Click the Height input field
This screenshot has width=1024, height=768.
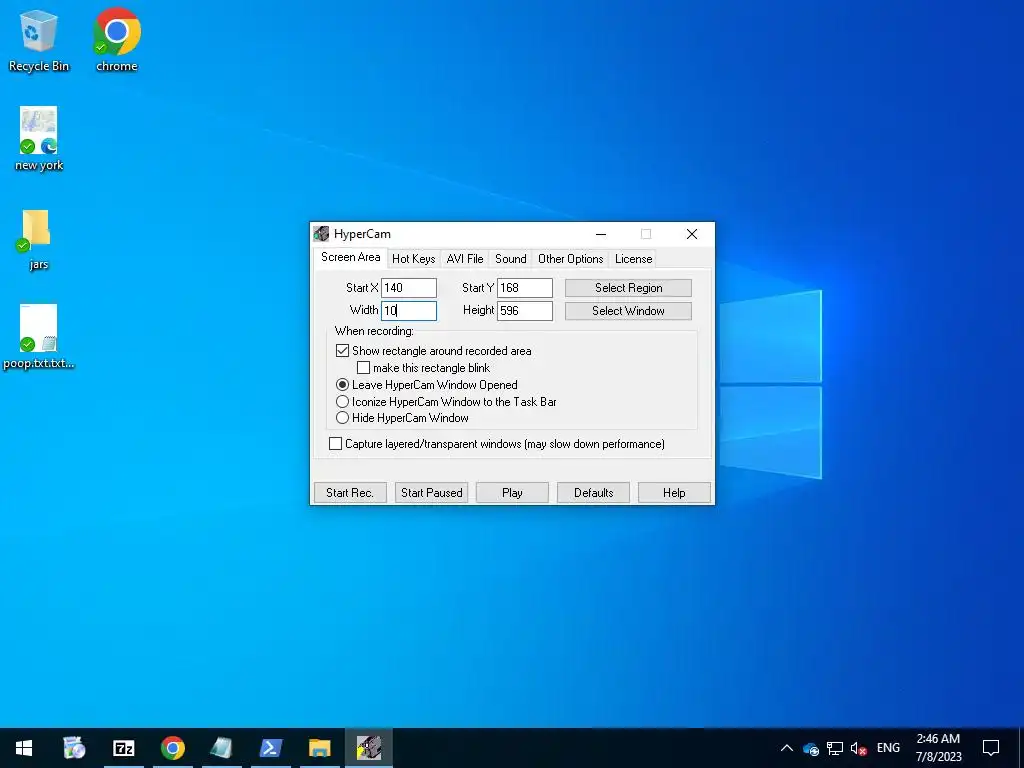point(525,311)
